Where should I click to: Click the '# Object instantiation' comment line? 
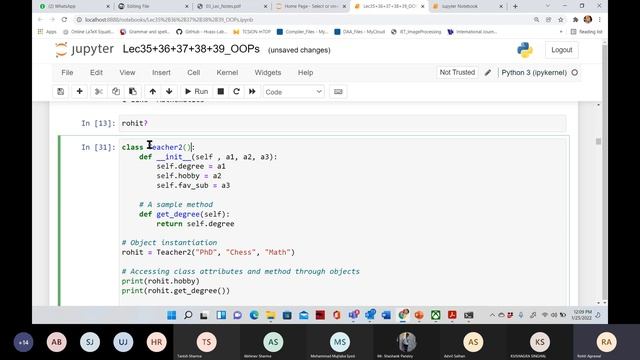(169, 243)
